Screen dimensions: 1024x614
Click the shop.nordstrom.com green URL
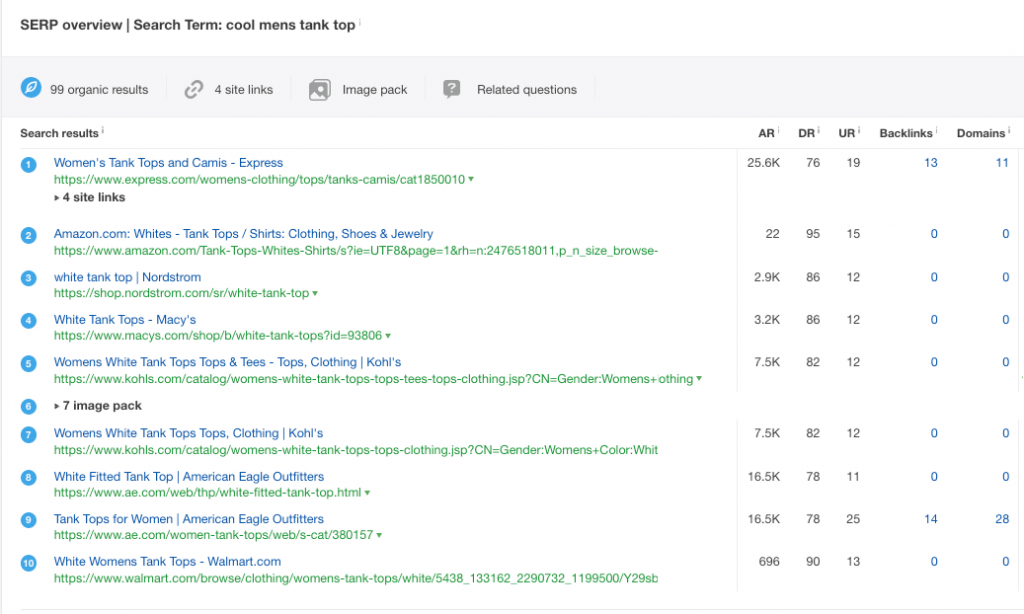click(182, 293)
